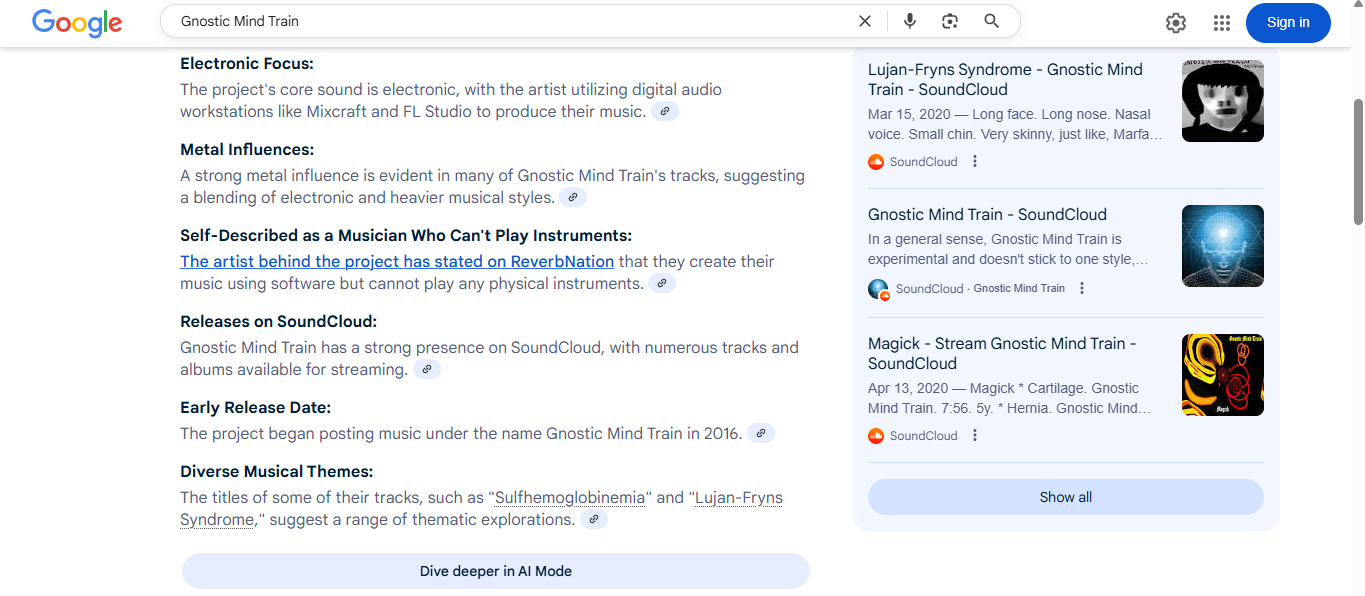Open the Lujan-Fryns Syndrome face thumbnail
Viewport: 1365px width, 596px height.
(x=1222, y=101)
